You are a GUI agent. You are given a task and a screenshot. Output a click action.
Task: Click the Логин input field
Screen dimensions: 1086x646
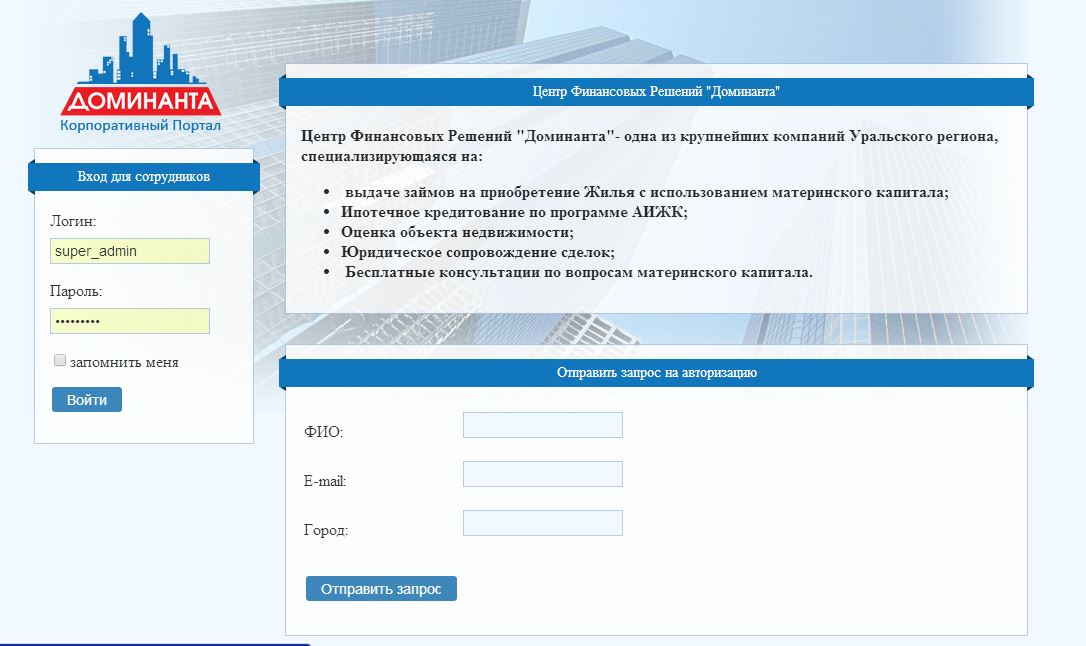point(130,251)
